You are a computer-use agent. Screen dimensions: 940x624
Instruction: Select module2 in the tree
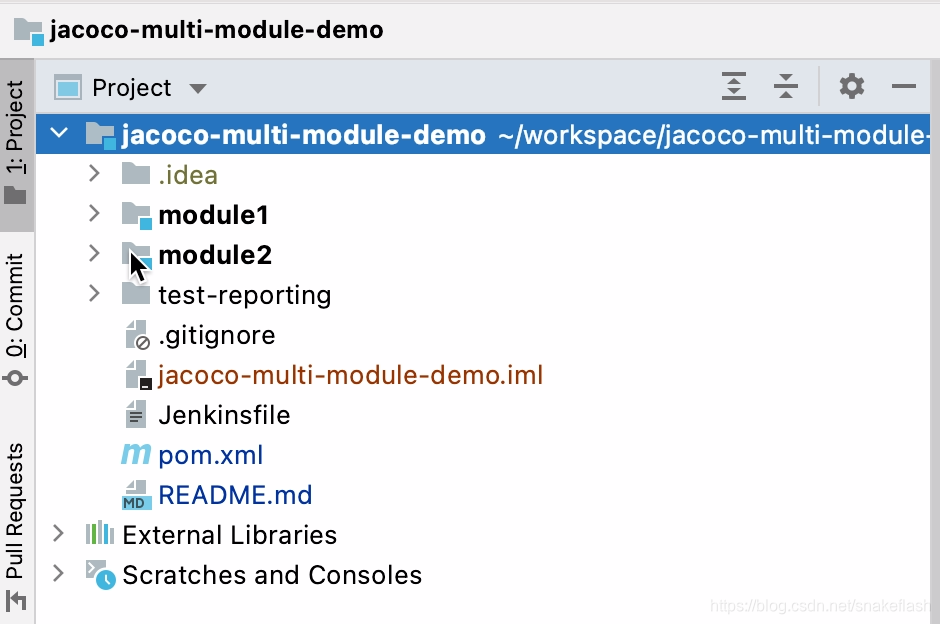tap(215, 255)
